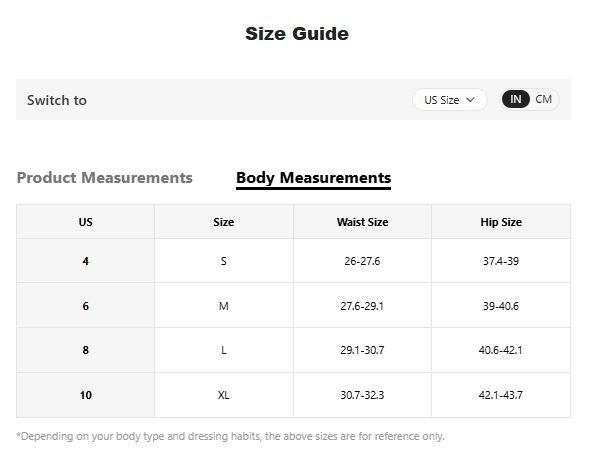The width and height of the screenshot is (589, 449).
Task: Click the Size column header
Action: [224, 222]
